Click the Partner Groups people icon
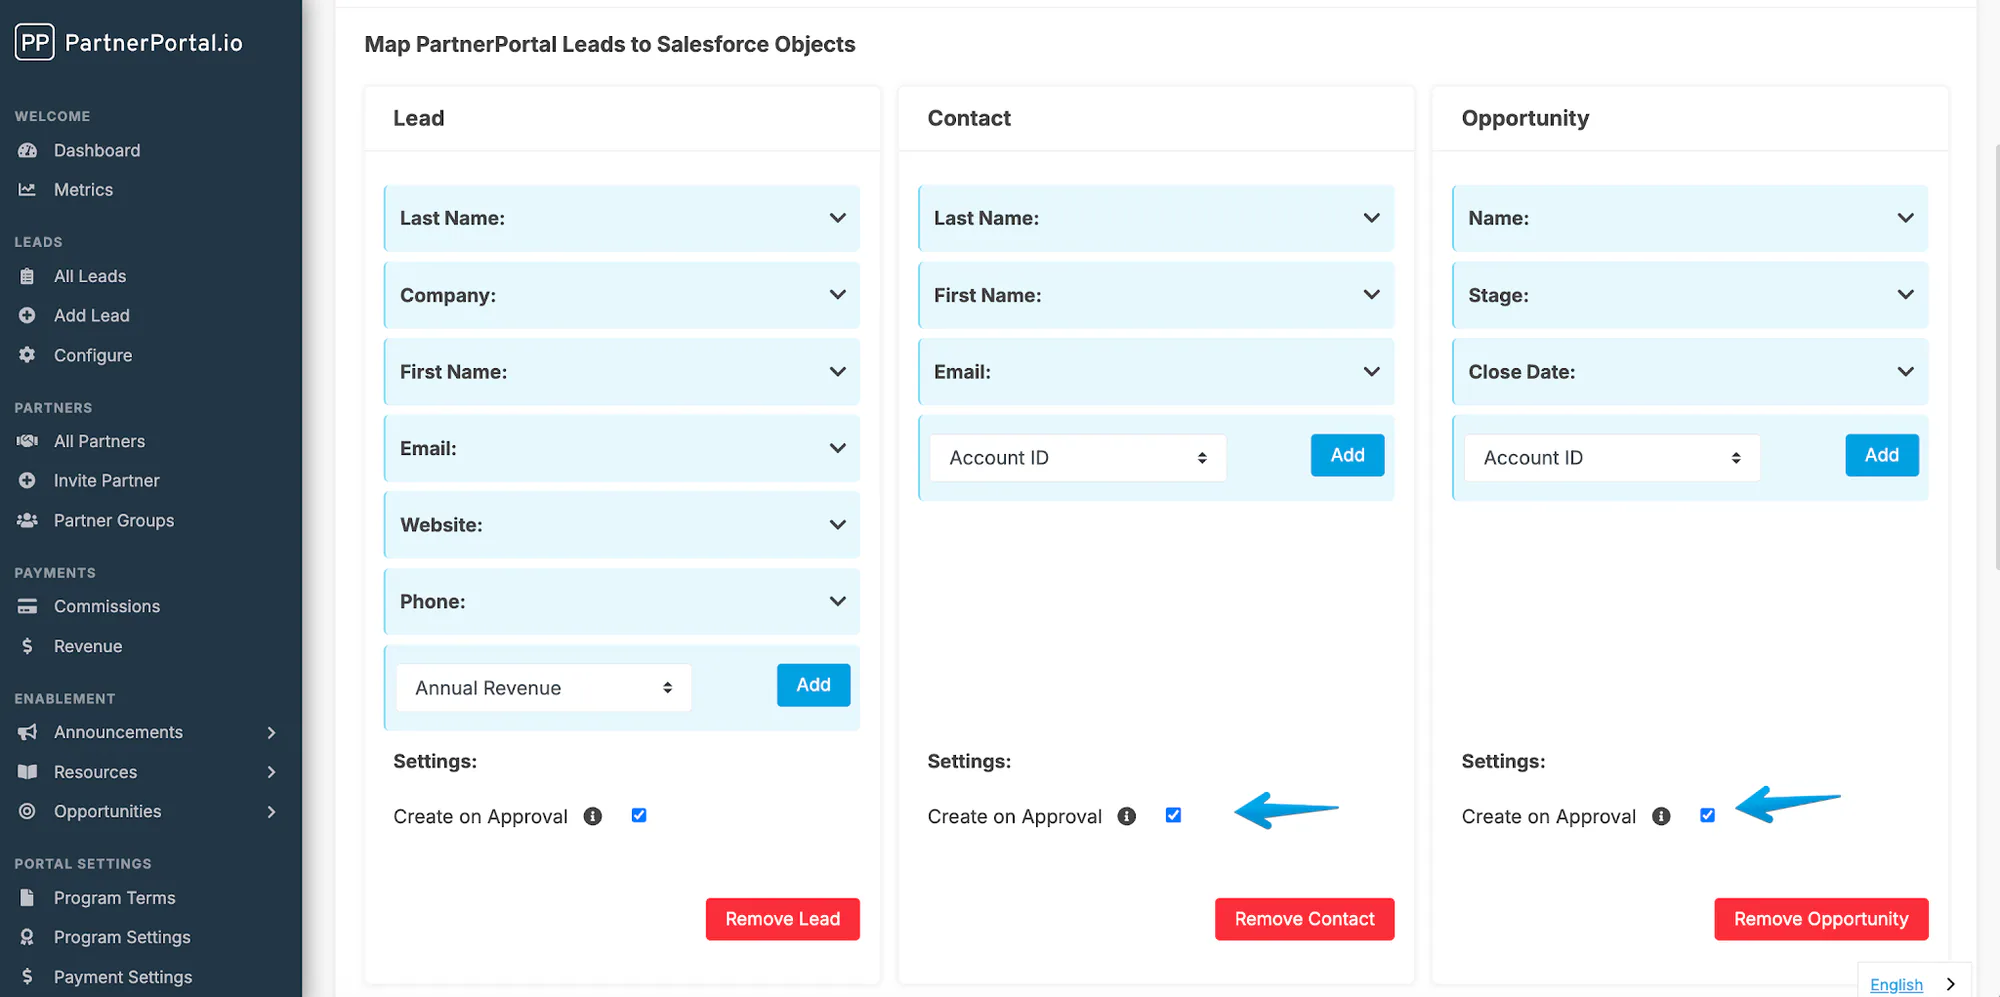This screenshot has width=2000, height=997. 27,520
